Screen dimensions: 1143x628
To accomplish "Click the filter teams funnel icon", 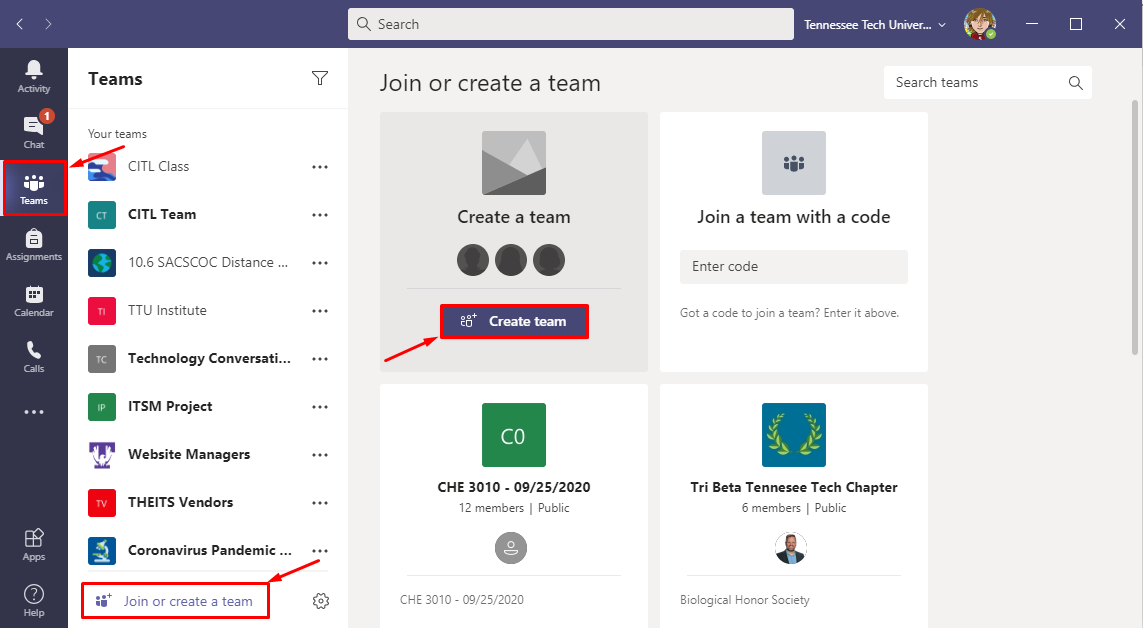I will (x=320, y=79).
